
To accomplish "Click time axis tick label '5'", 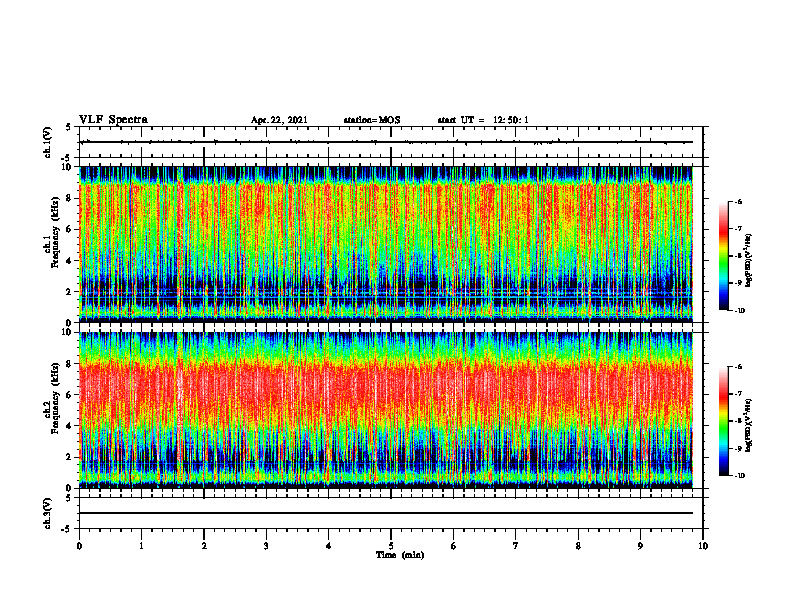I will [391, 546].
